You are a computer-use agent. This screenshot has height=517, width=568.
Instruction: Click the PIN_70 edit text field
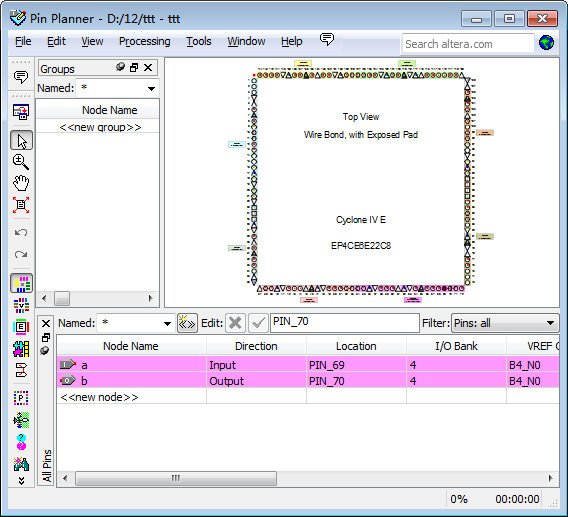click(345, 322)
